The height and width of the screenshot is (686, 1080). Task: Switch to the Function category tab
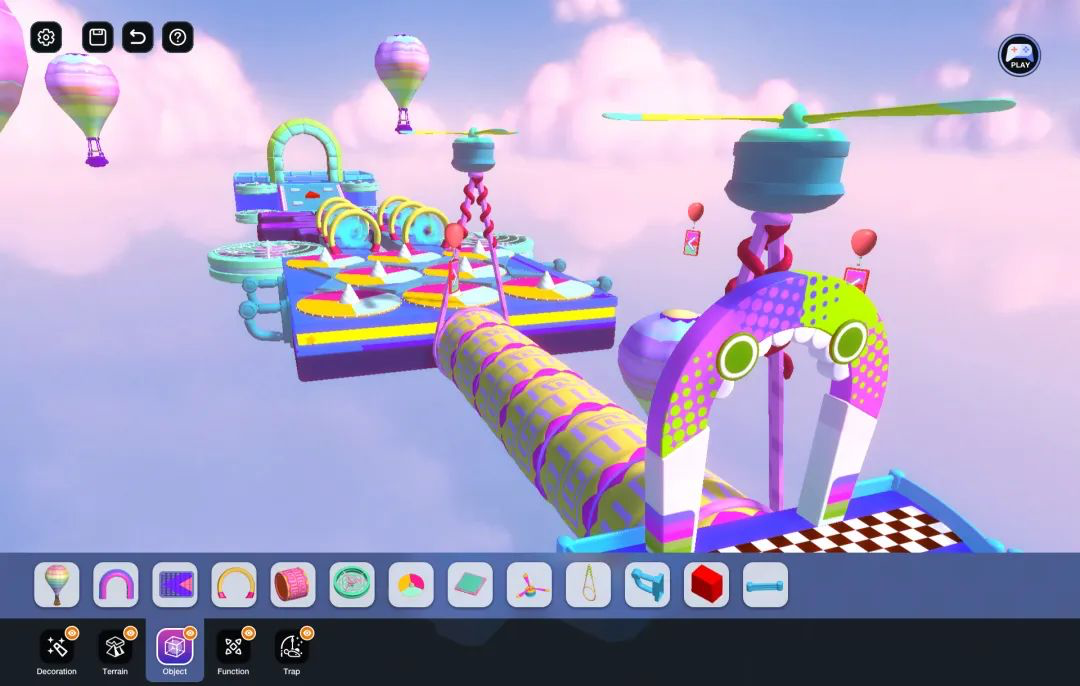(x=233, y=652)
